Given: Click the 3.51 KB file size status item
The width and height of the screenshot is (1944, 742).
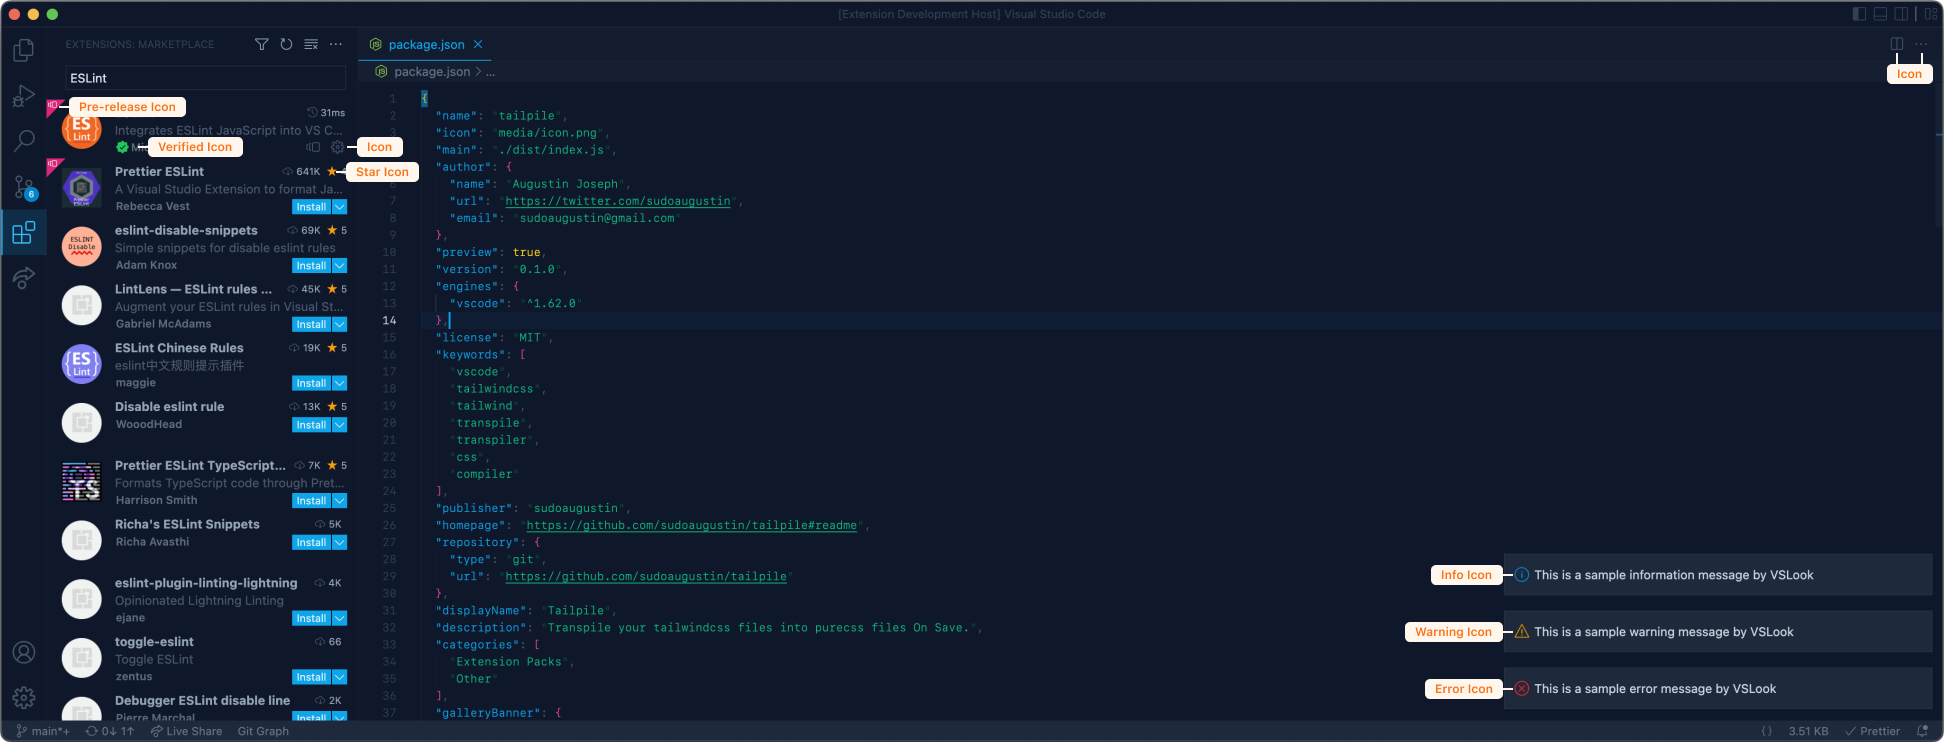Looking at the screenshot, I should [x=1808, y=731].
